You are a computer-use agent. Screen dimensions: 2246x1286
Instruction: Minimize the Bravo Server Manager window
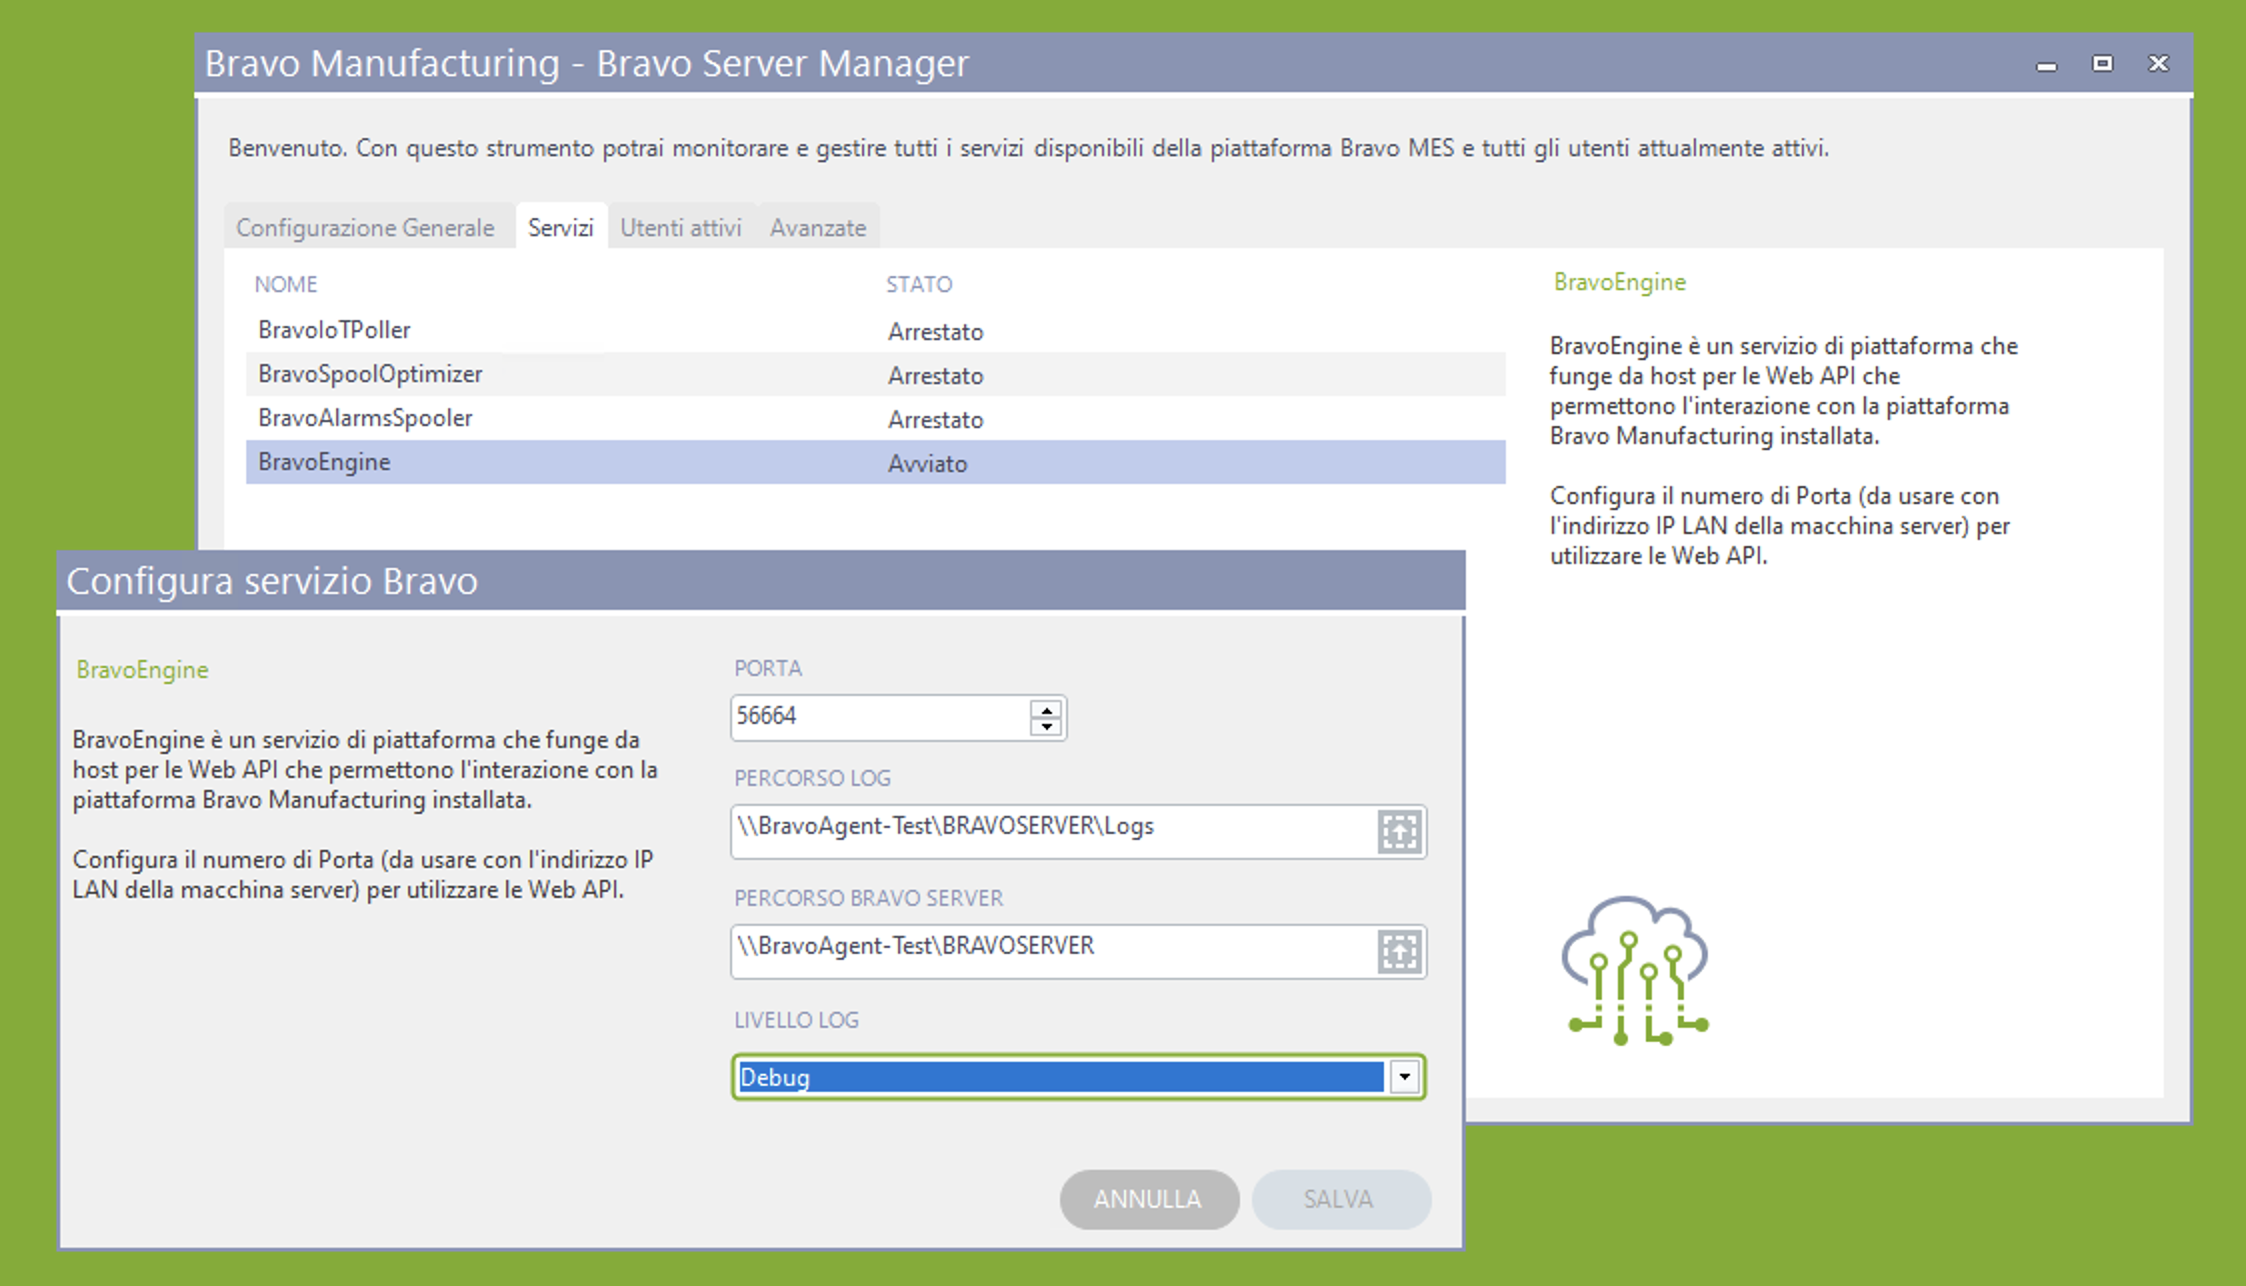2047,64
